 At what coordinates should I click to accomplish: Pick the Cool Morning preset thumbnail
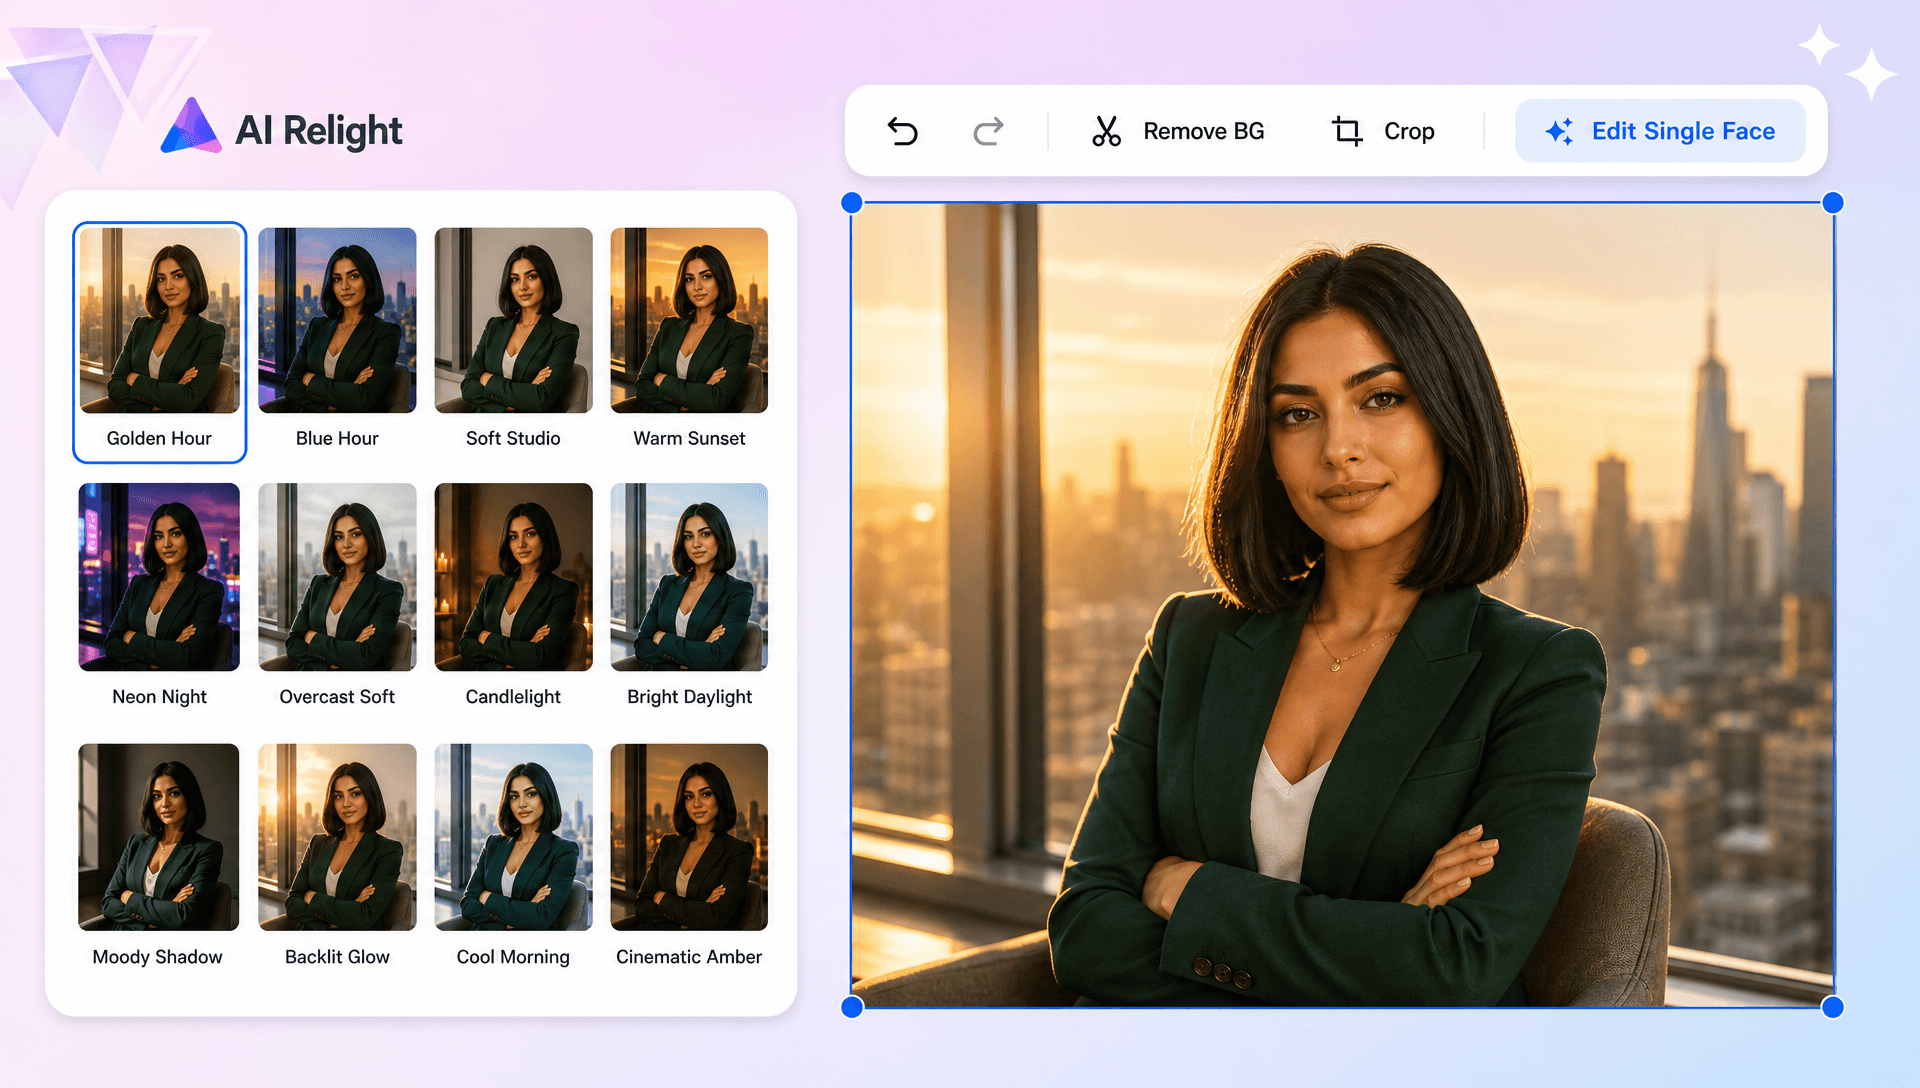[513, 837]
